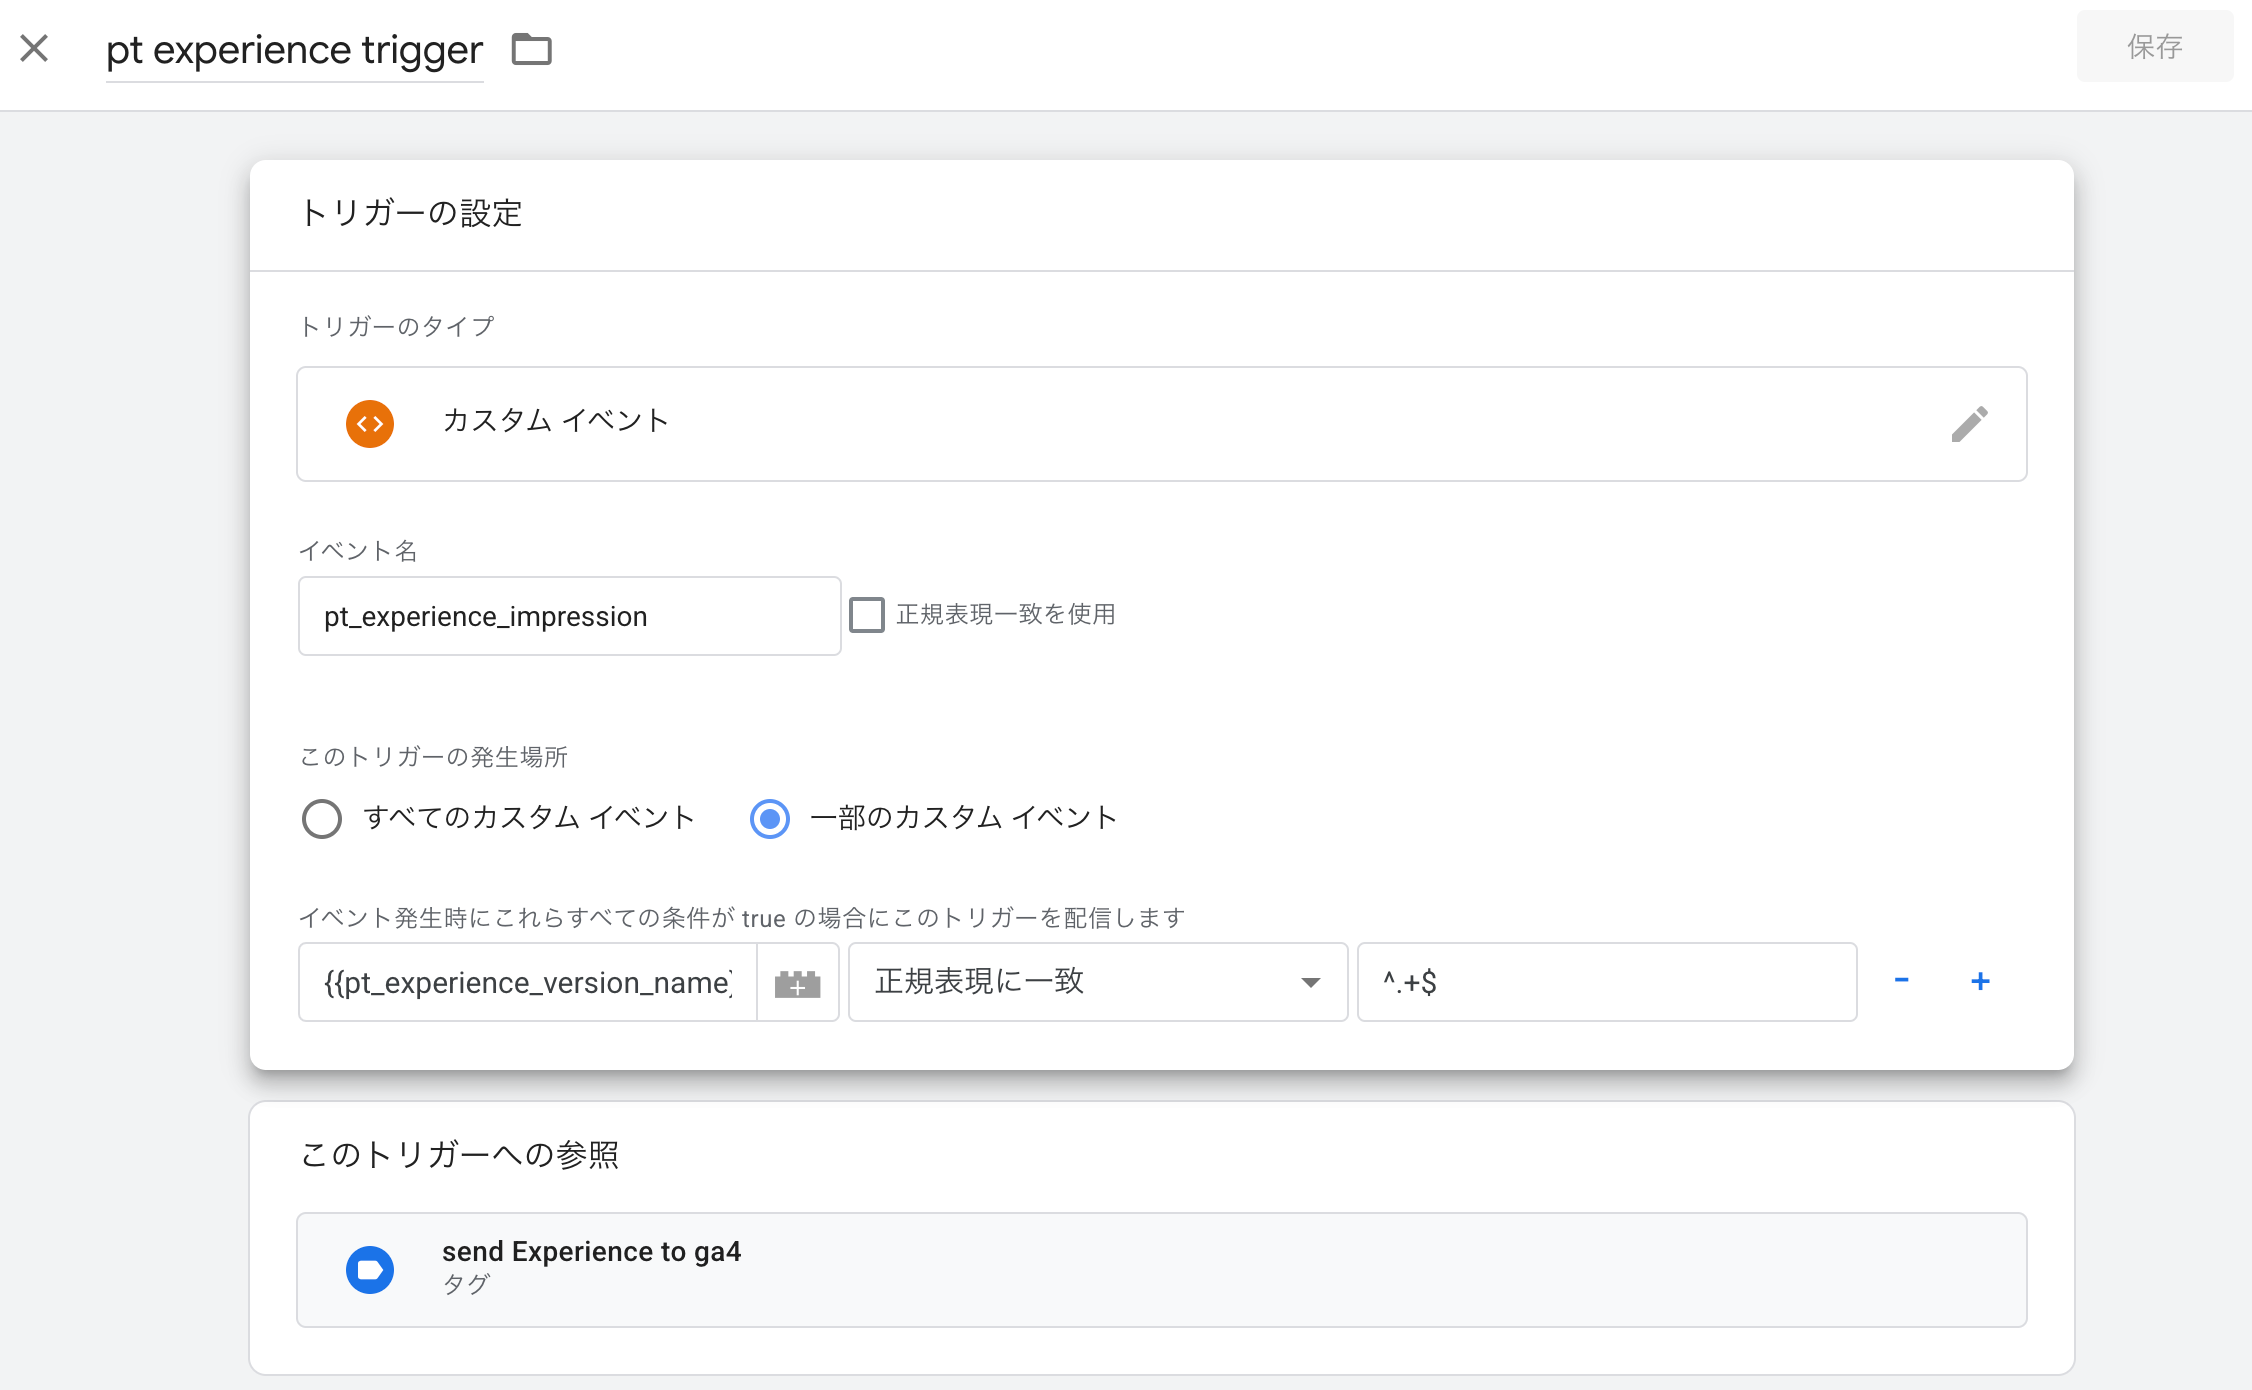The image size is (2252, 1390).
Task: Select すべてのカスタム イベント radio button
Action: click(x=322, y=818)
